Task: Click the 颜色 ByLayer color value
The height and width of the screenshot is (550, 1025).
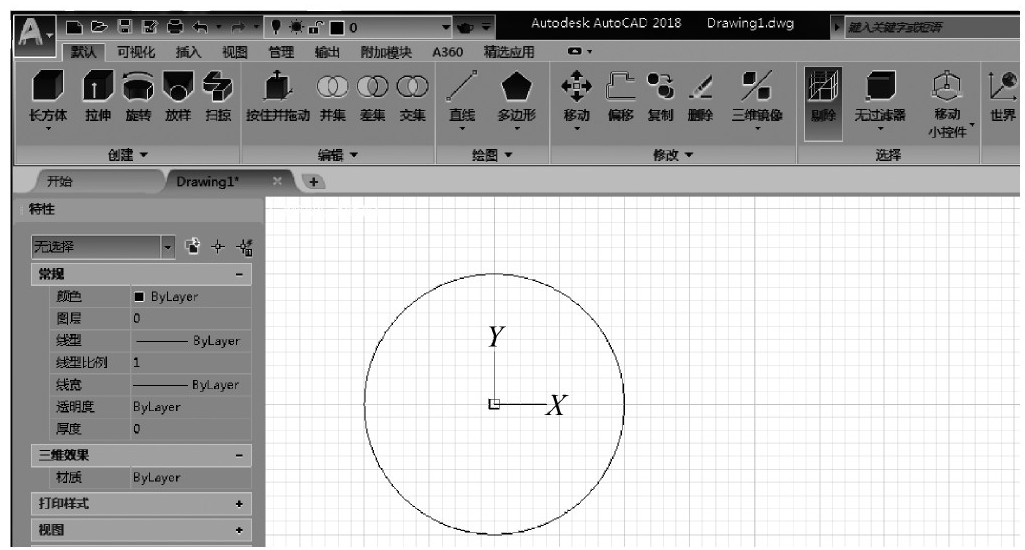Action: pos(191,296)
